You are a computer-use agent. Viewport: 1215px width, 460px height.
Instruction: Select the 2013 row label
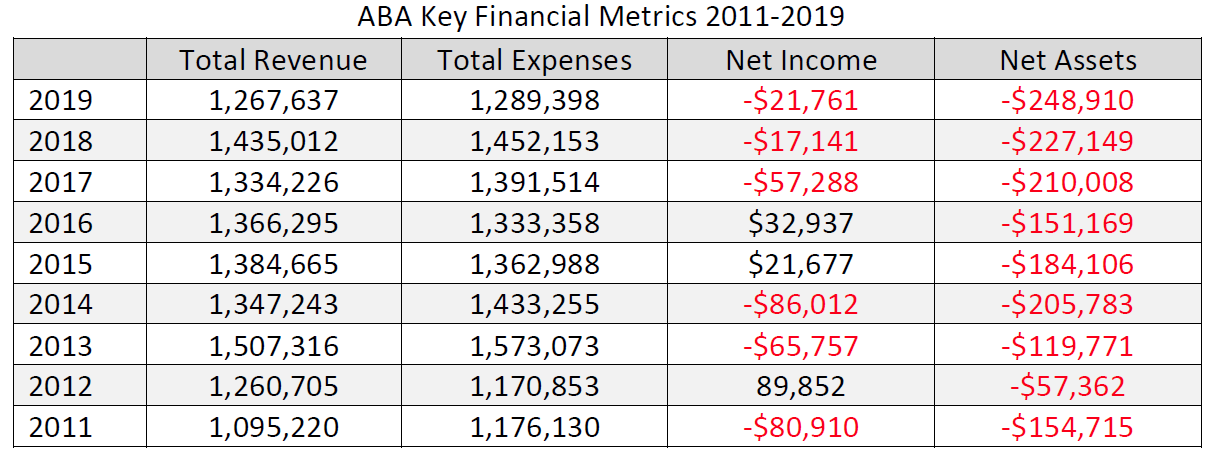60,346
